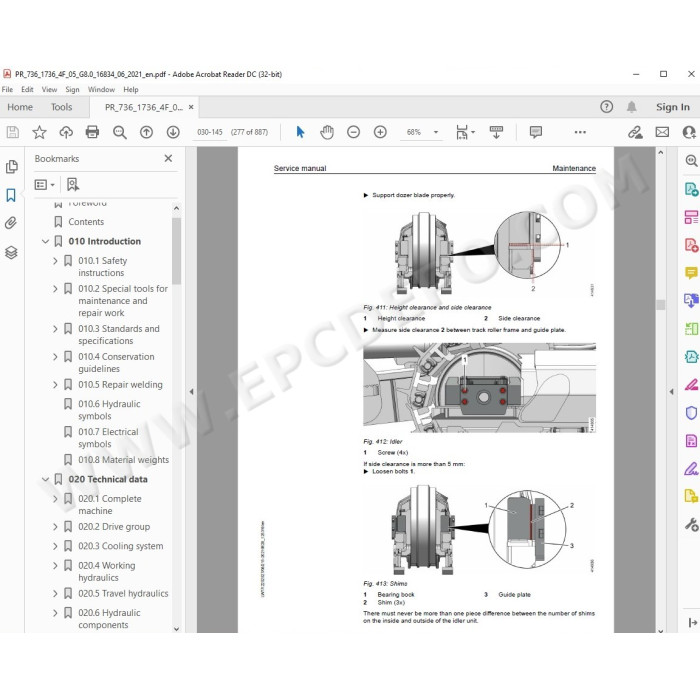Image resolution: width=700 pixels, height=700 pixels.
Task: Click find current bookmark icon
Action: [72, 184]
